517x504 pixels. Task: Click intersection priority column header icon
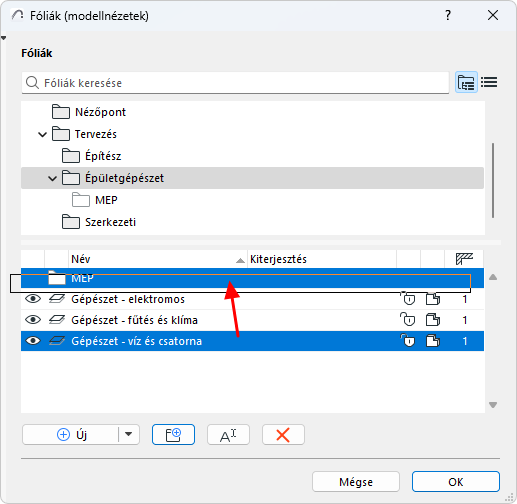(x=464, y=259)
